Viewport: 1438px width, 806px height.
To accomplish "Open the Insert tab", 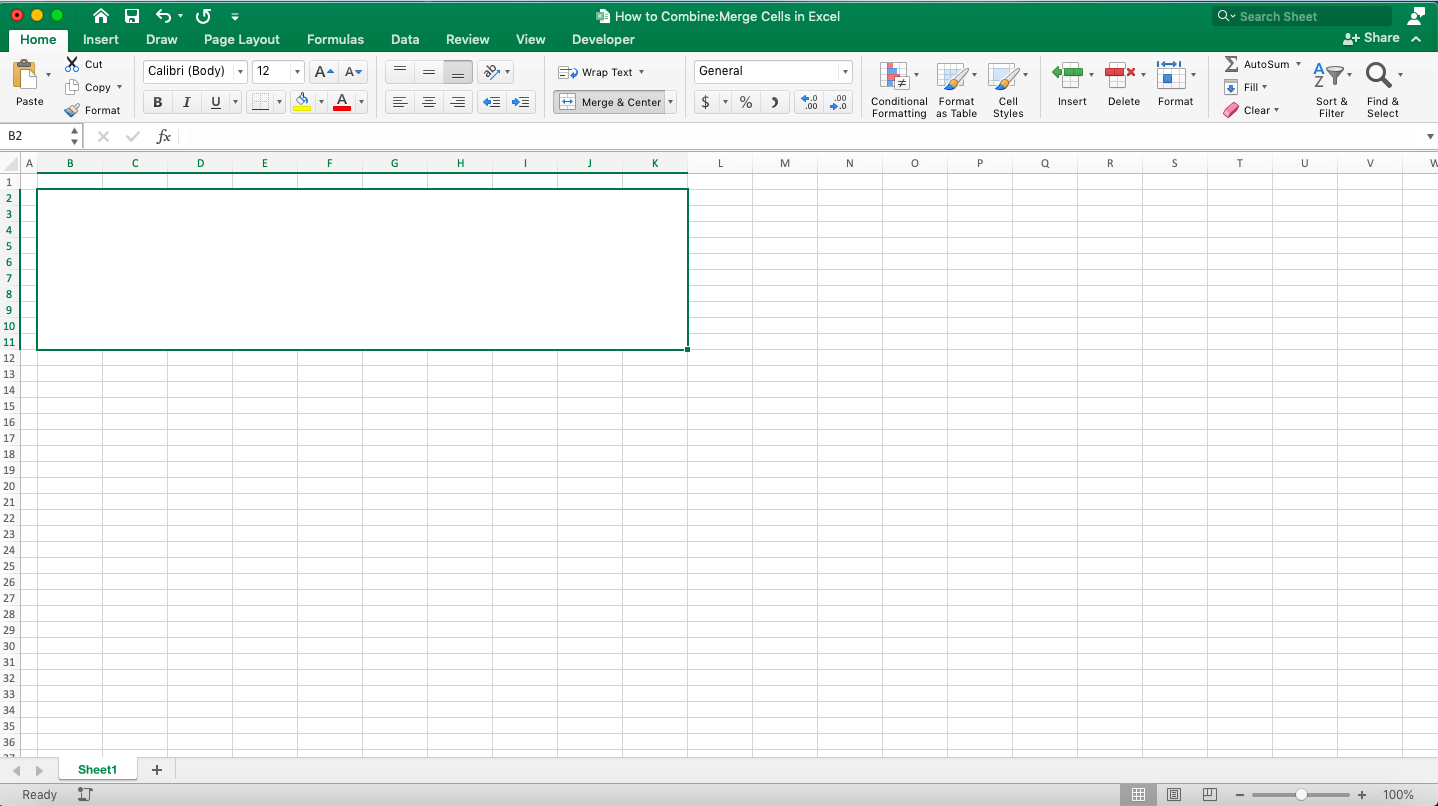I will pos(101,40).
